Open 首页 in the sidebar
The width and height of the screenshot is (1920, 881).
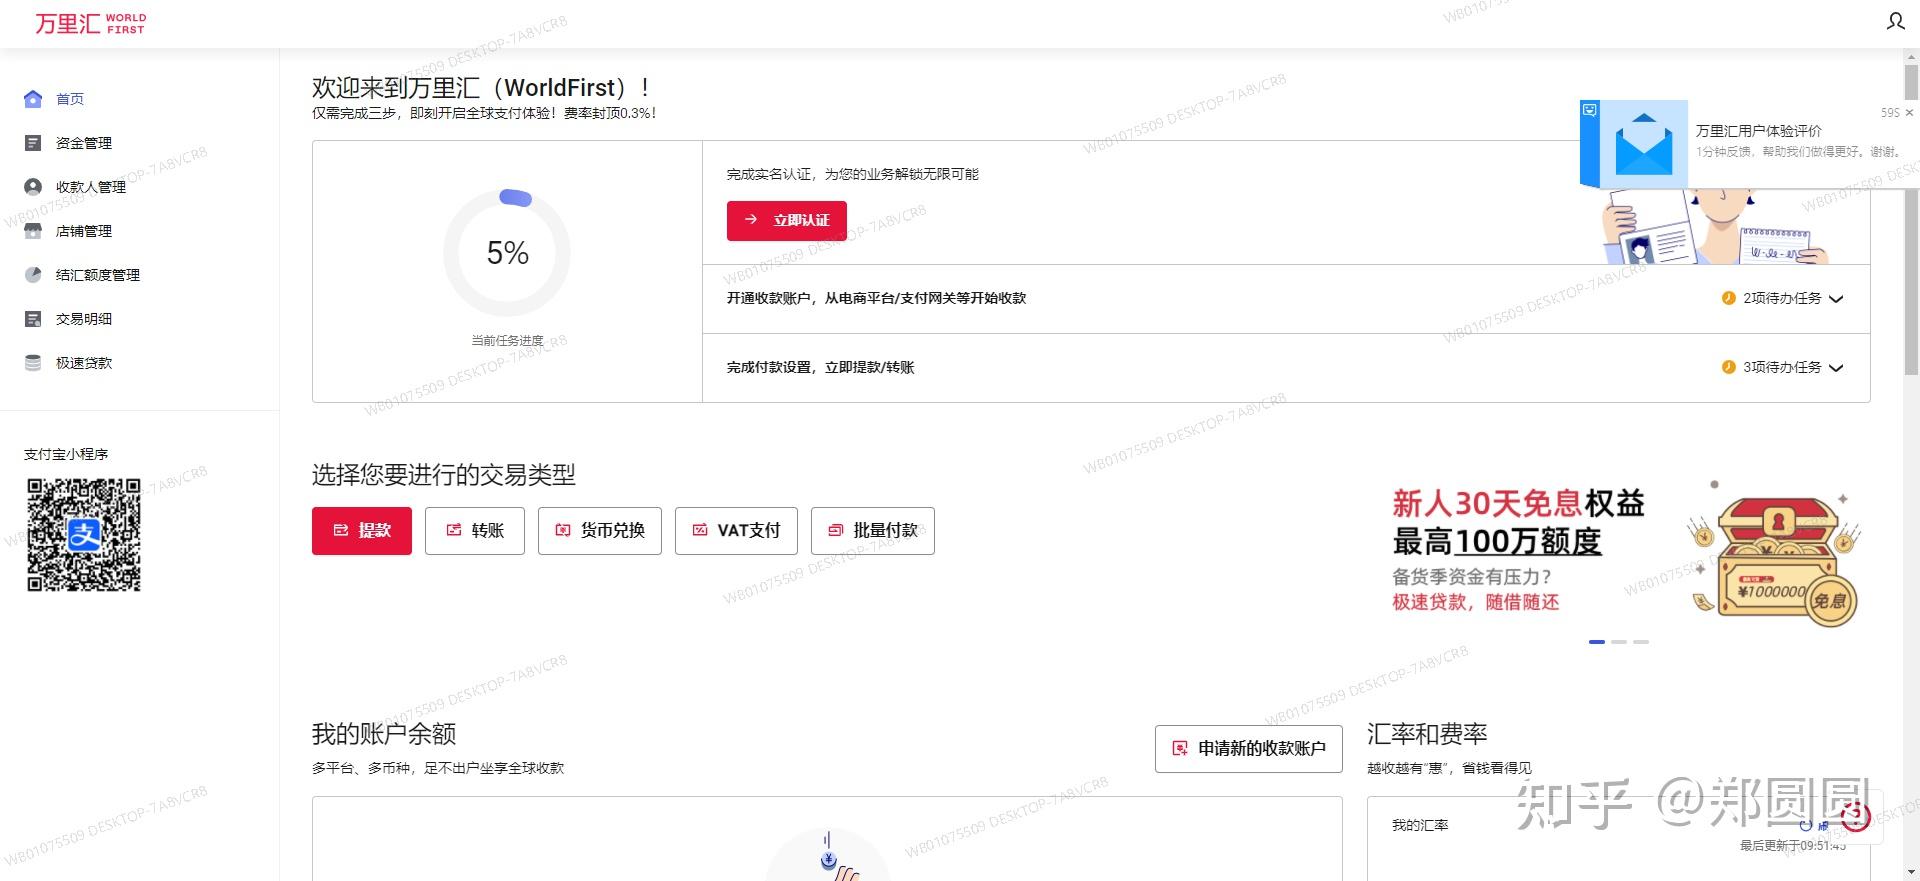pyautogui.click(x=70, y=99)
